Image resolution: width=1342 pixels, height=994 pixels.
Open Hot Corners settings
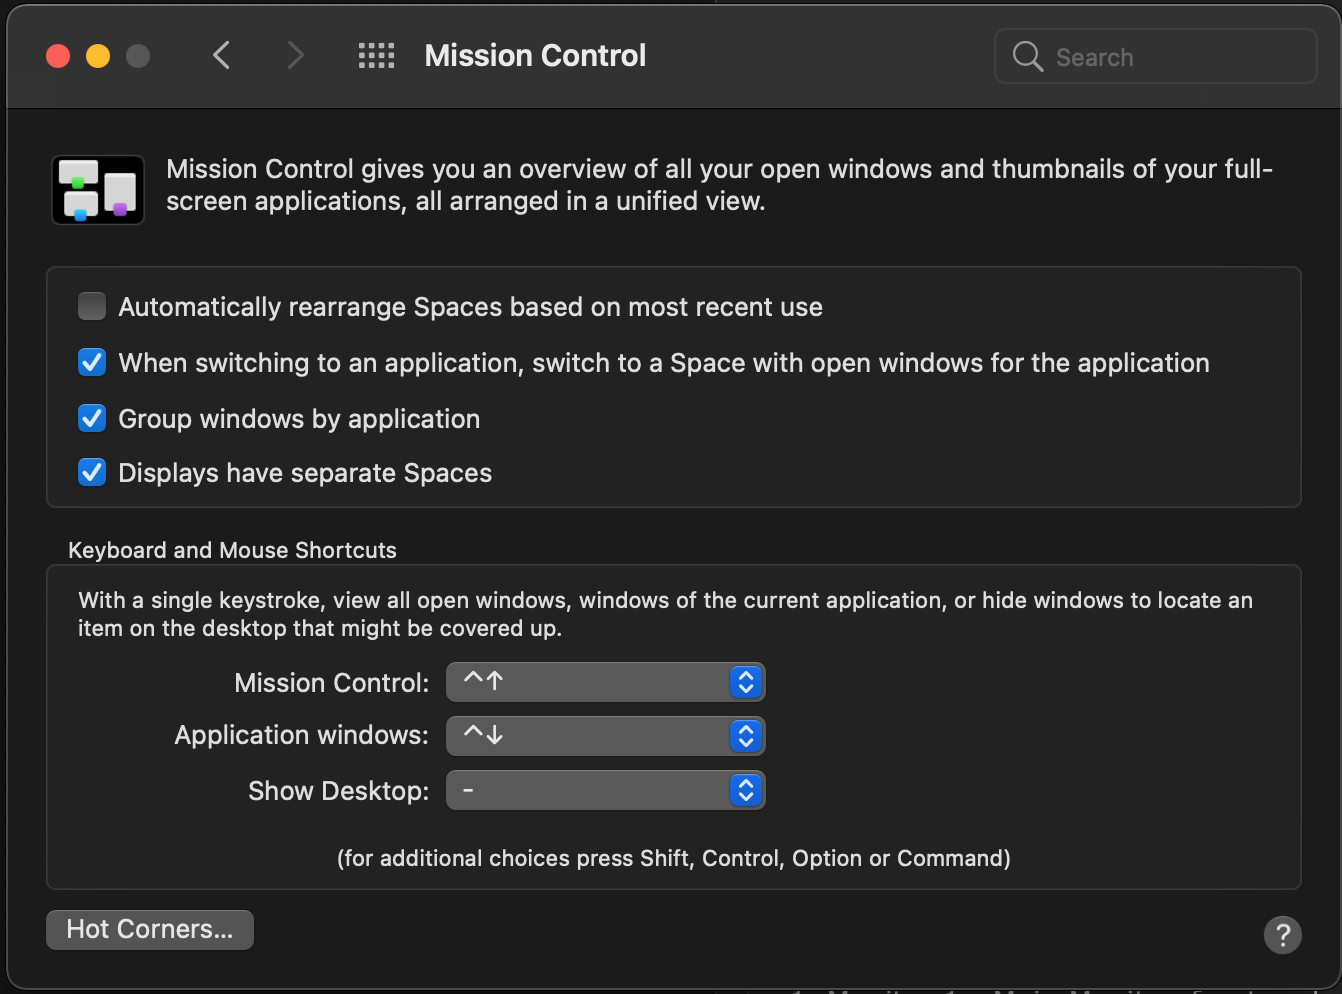click(150, 929)
